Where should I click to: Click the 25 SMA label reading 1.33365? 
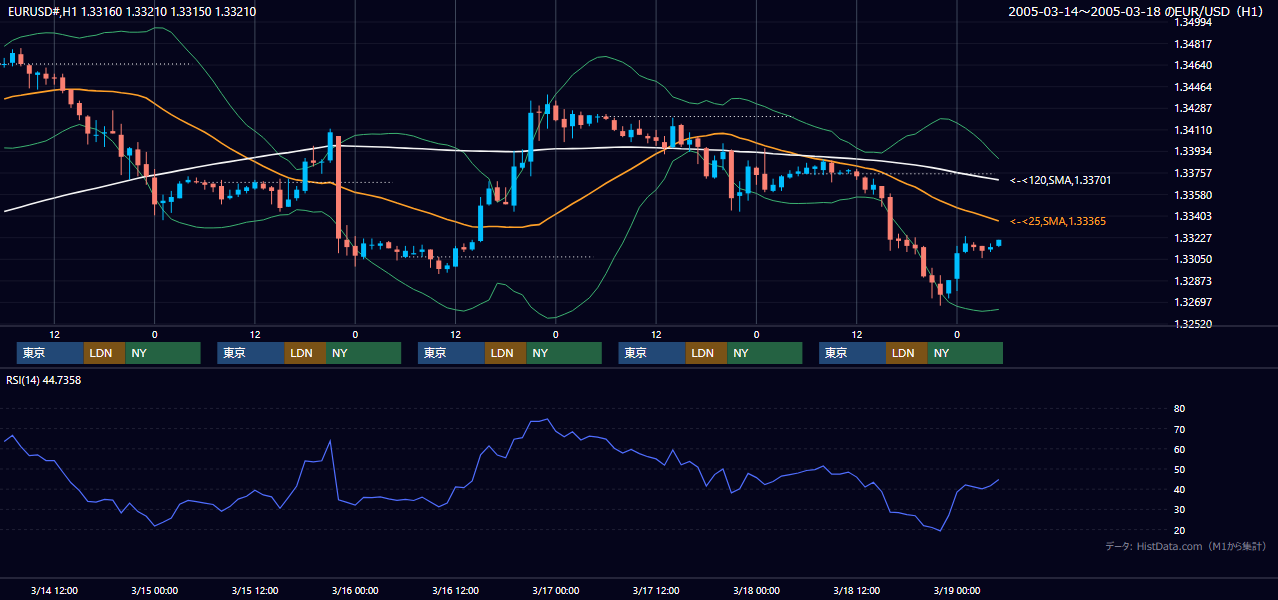click(1059, 221)
